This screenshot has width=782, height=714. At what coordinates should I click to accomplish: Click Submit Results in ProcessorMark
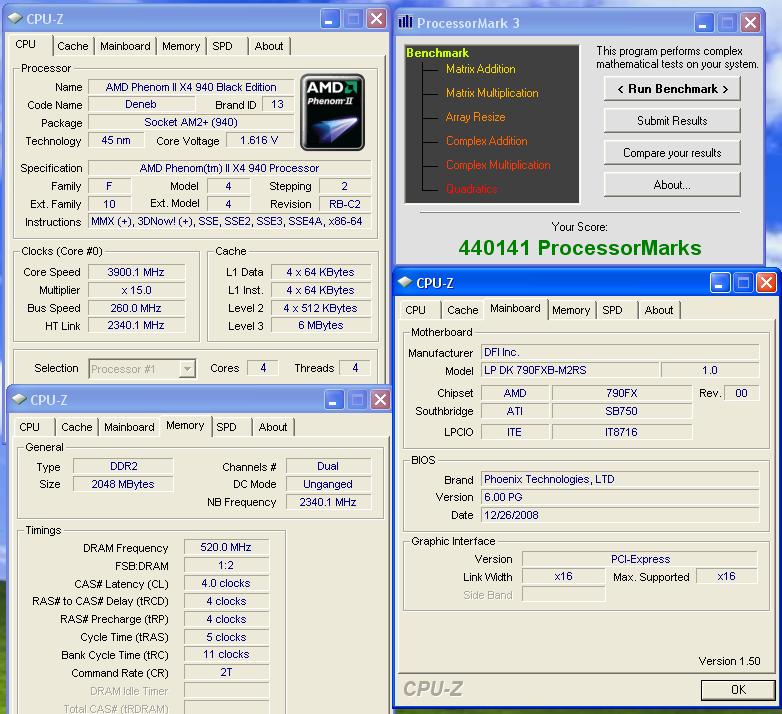tap(672, 121)
